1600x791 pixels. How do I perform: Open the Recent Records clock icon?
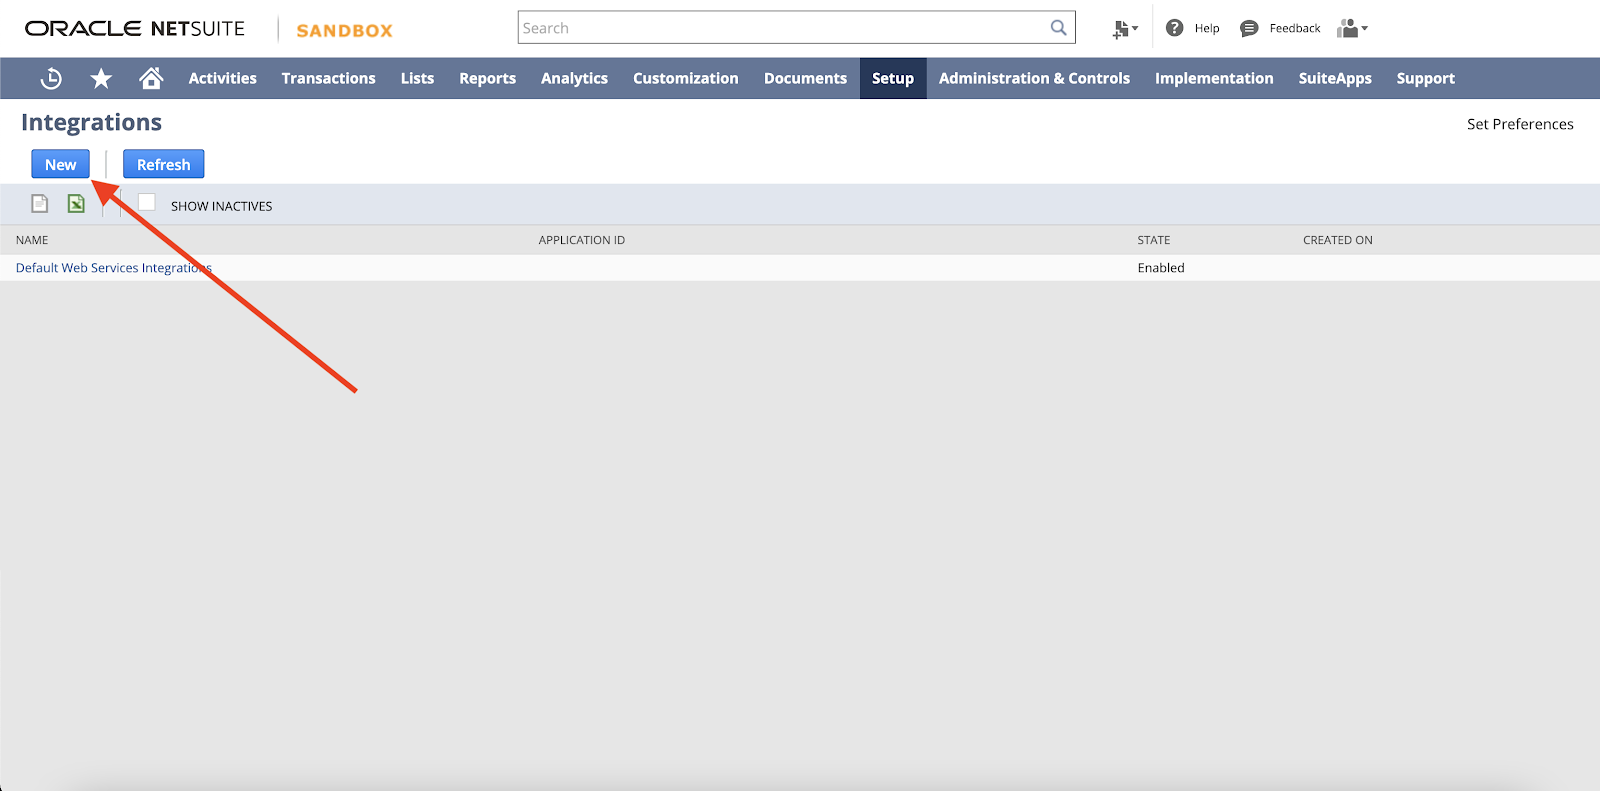tap(51, 78)
